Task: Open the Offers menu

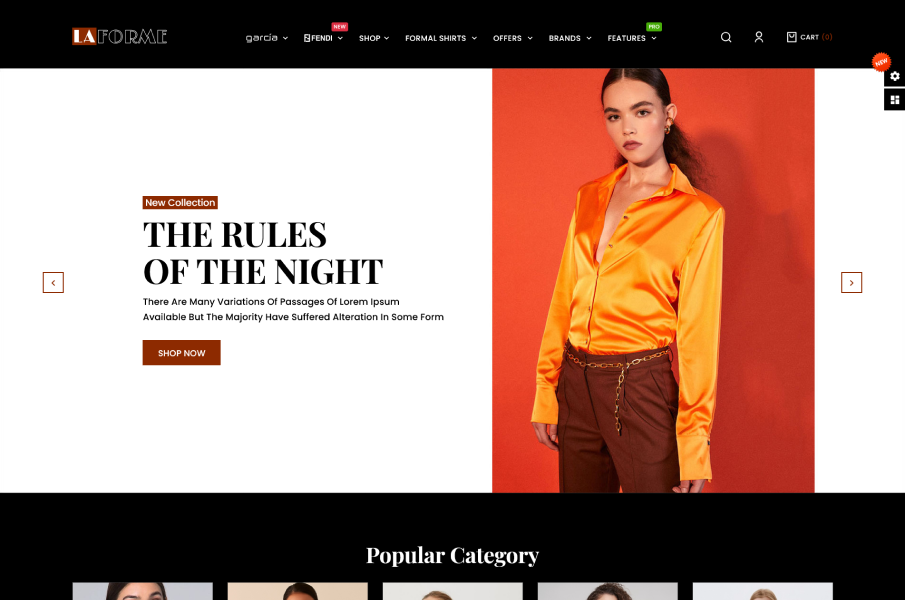Action: tap(513, 38)
